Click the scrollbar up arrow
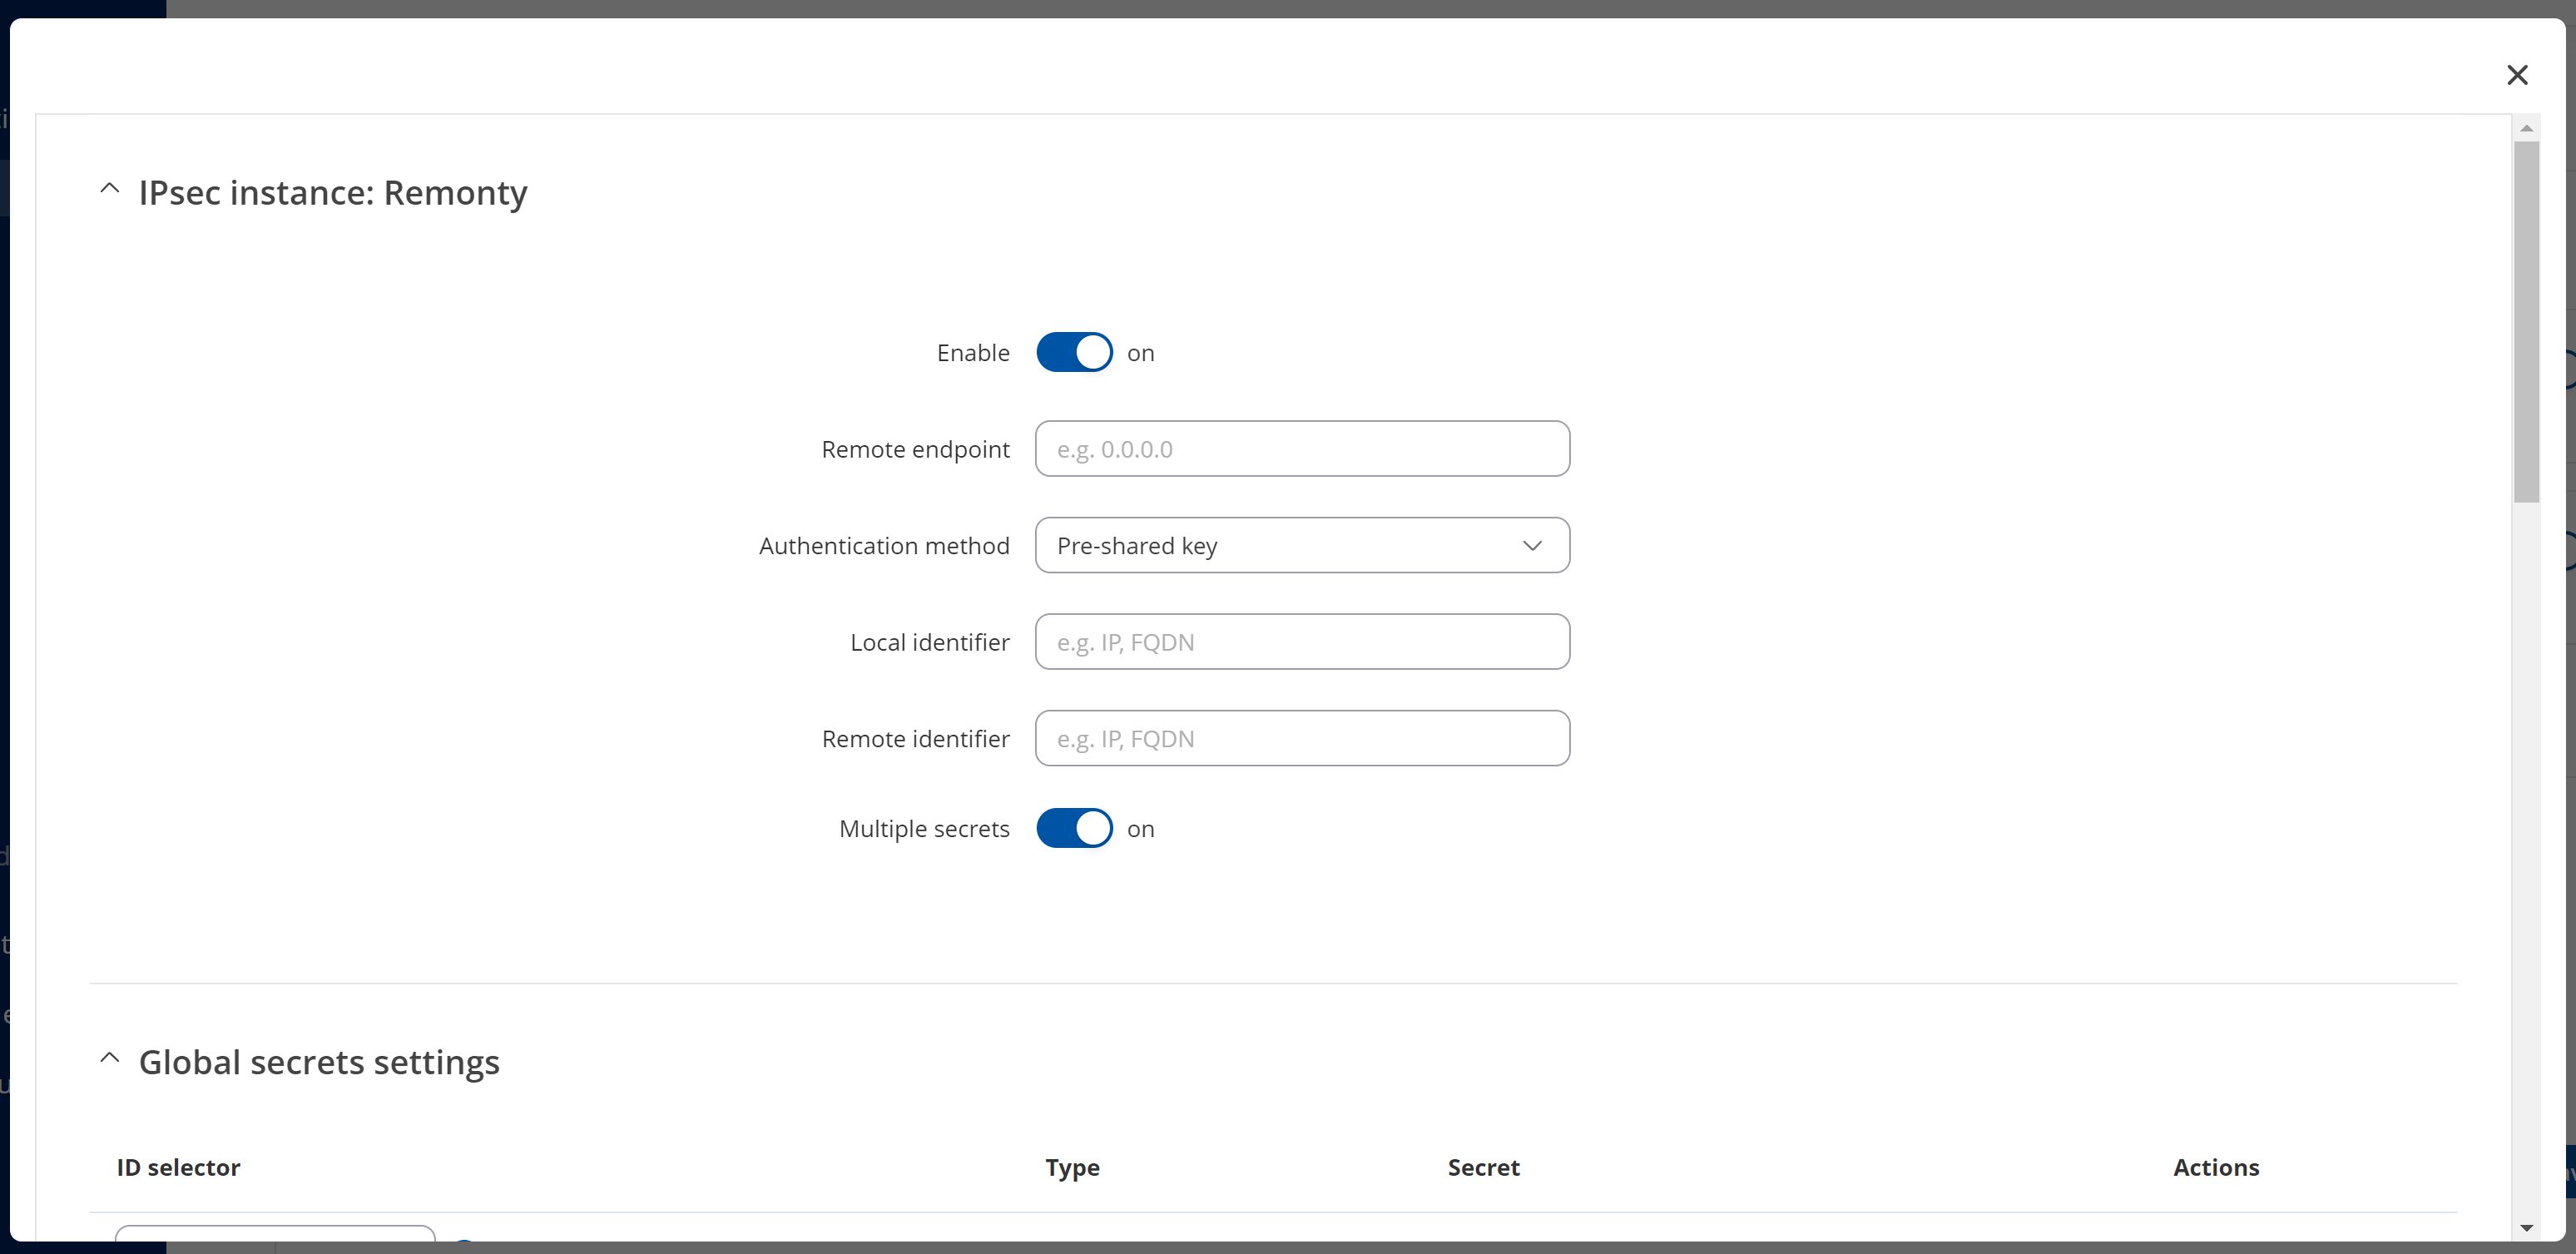2576x1254 pixels. [2526, 128]
